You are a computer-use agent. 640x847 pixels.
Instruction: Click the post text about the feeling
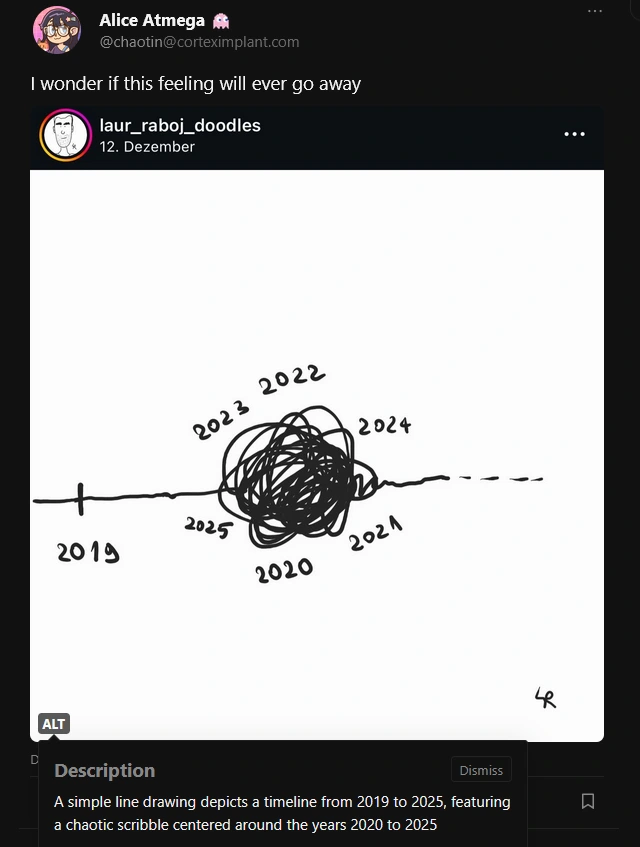(196, 84)
